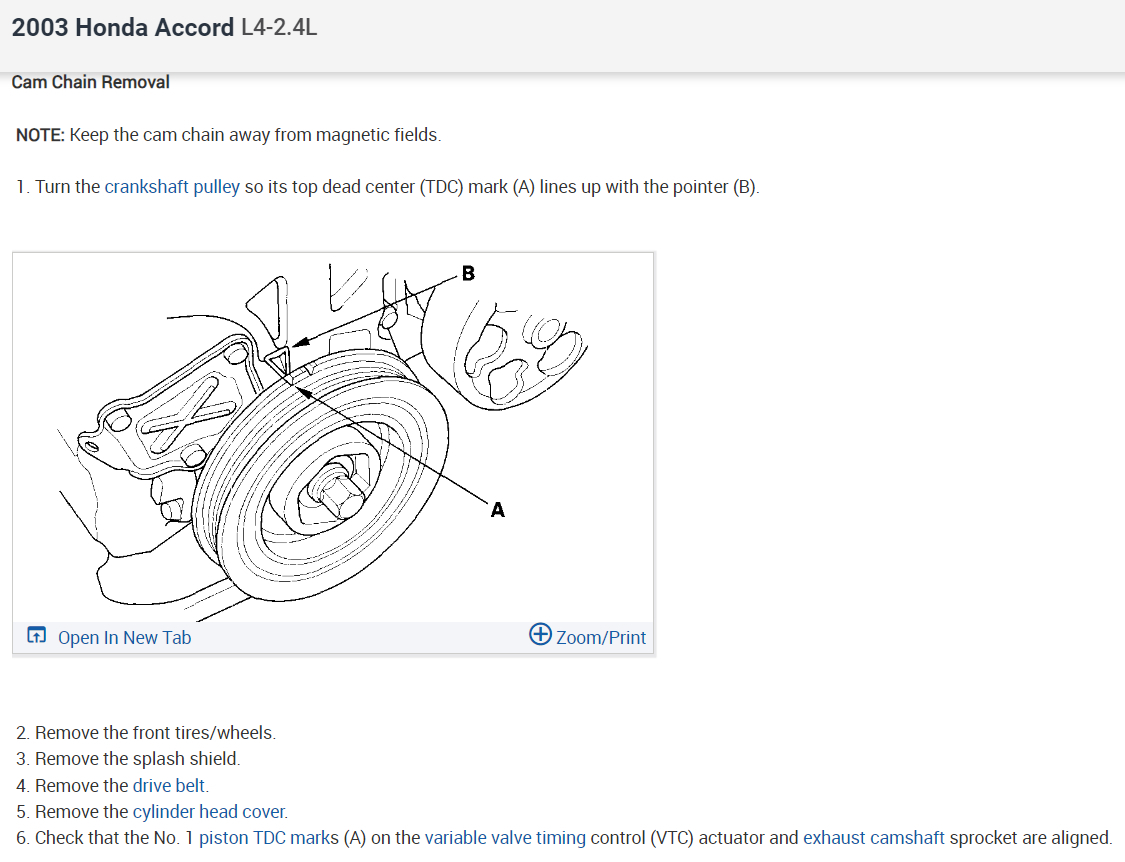Click the label A in the diagram
This screenshot has height=862, width=1125.
pos(497,510)
